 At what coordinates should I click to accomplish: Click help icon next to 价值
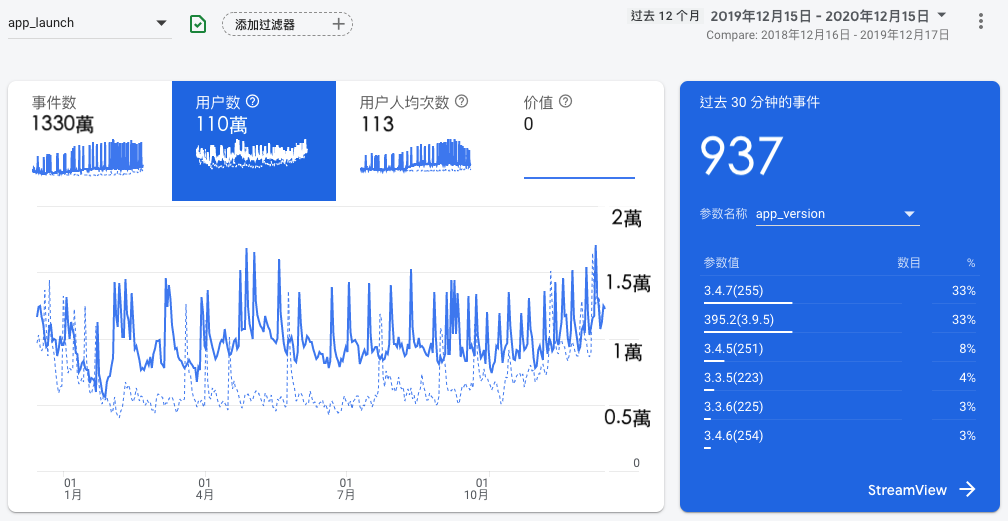tap(565, 101)
